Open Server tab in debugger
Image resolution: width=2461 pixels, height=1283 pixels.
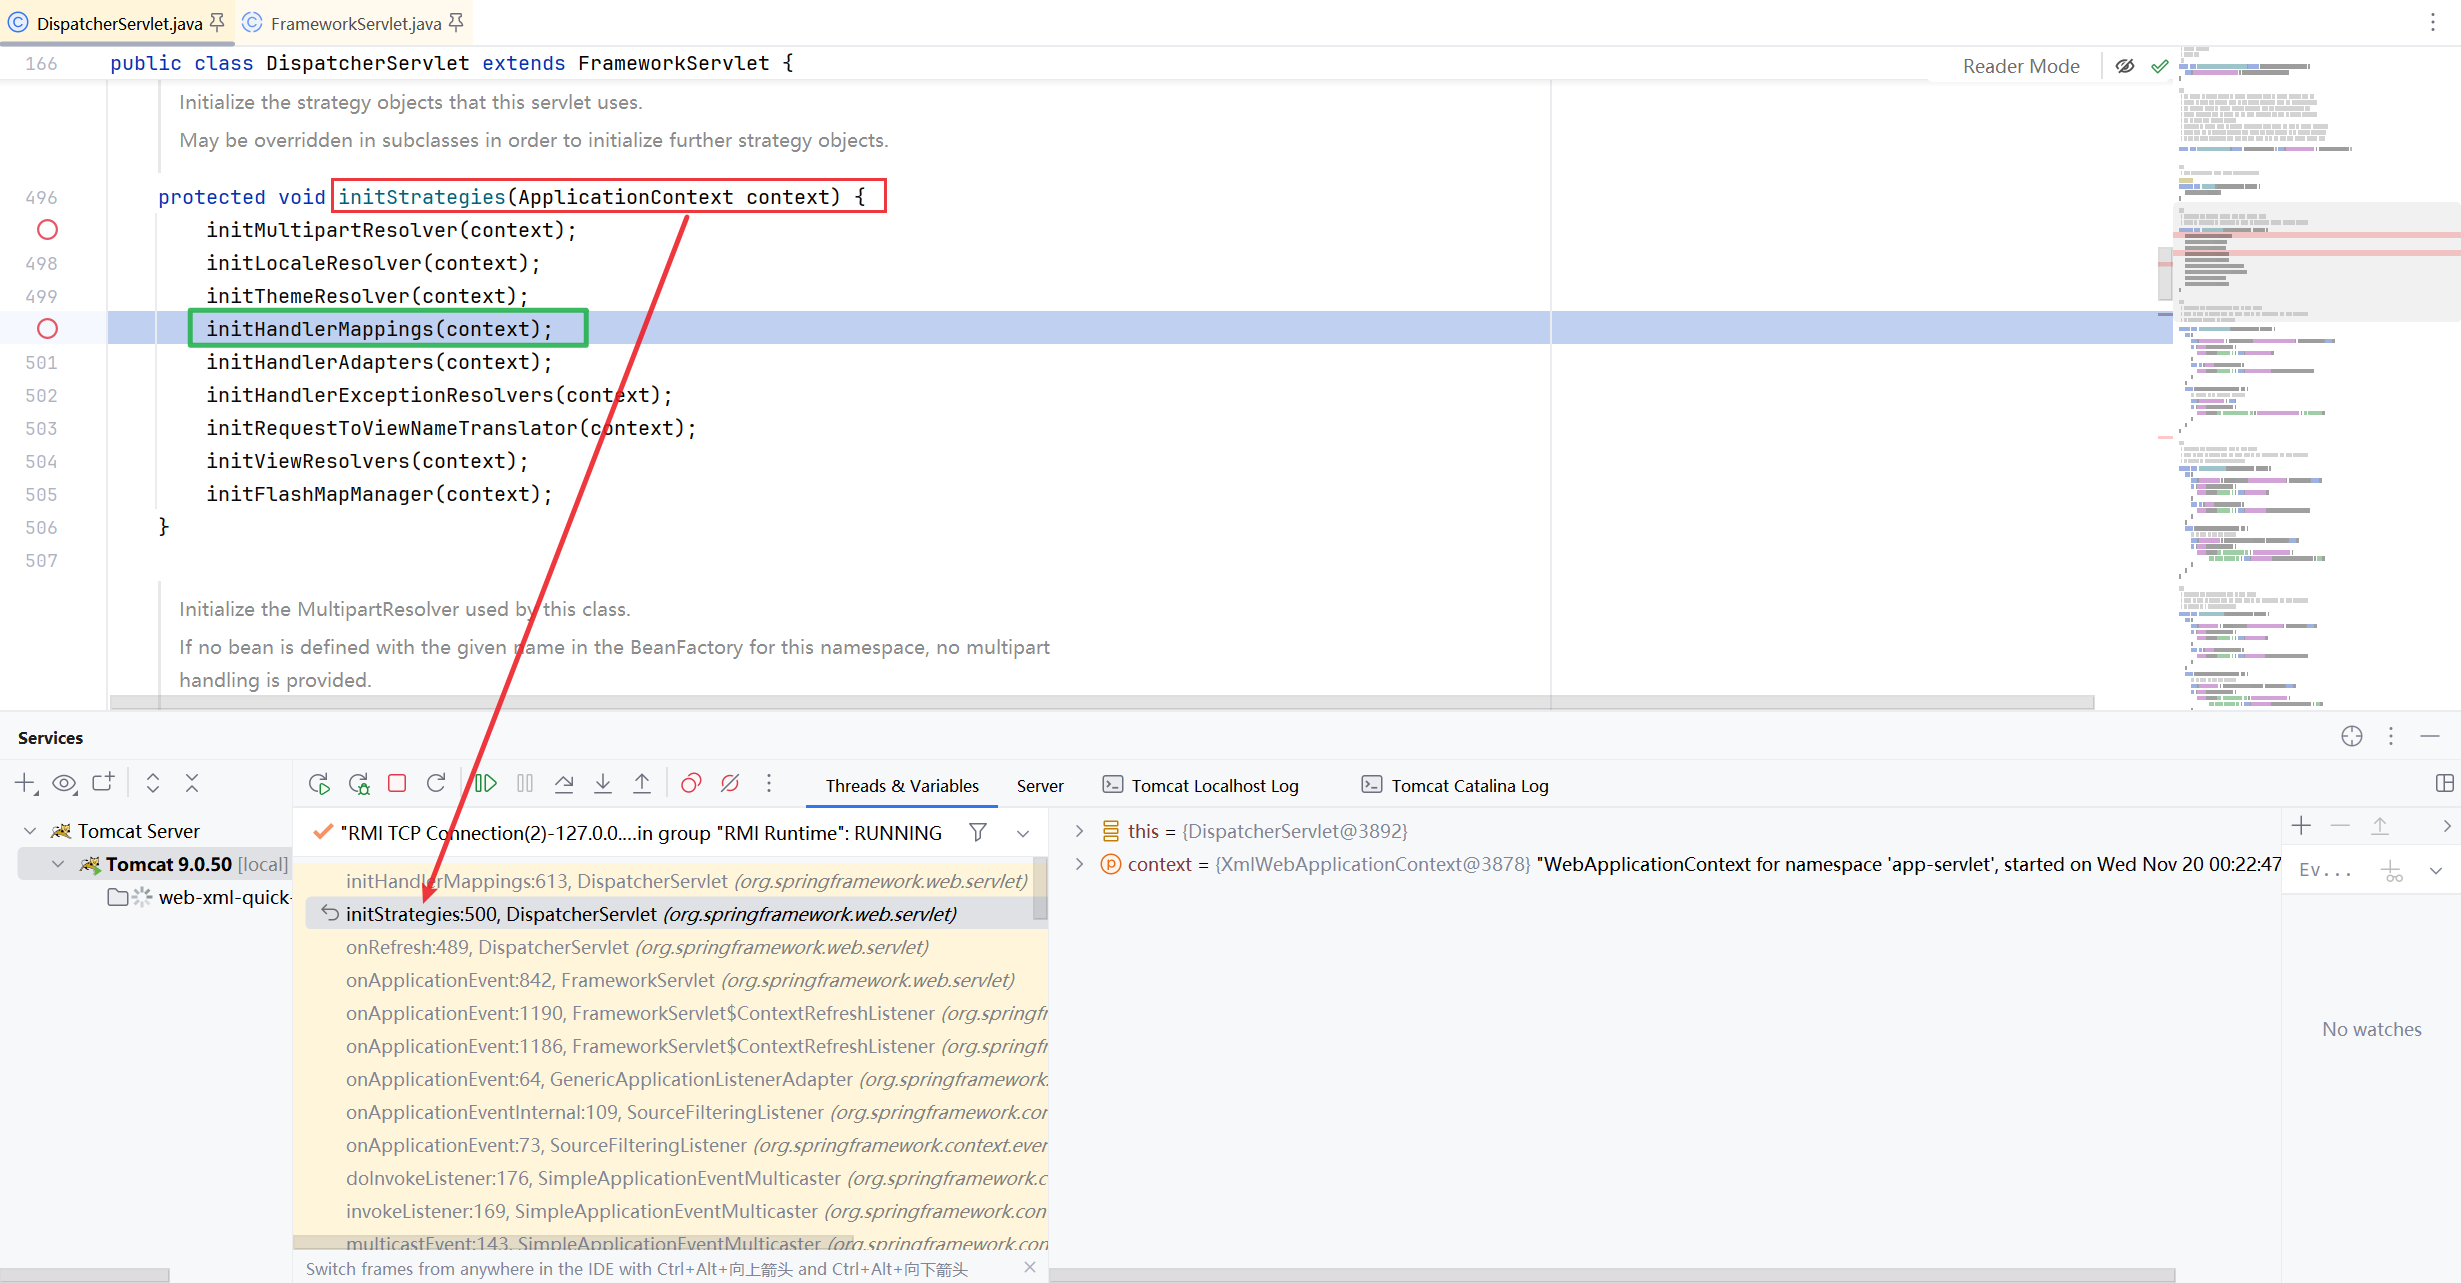[1039, 786]
